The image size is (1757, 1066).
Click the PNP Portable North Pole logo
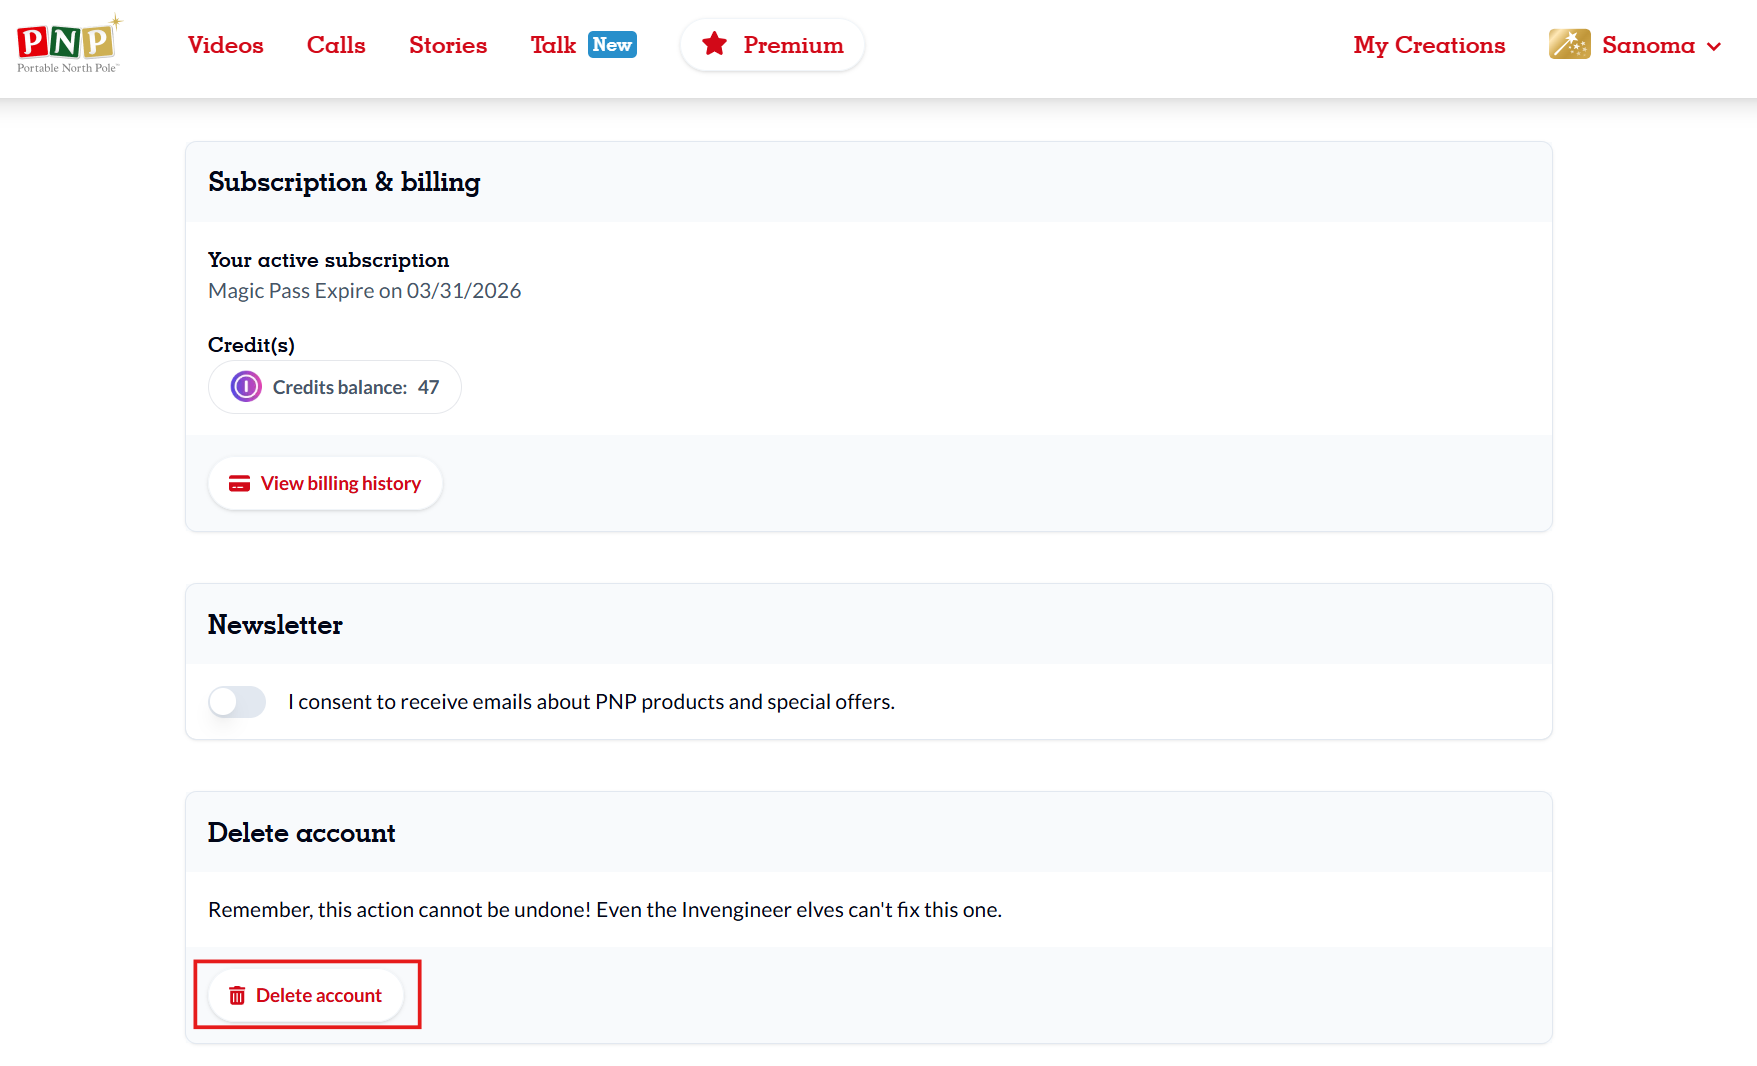[68, 45]
